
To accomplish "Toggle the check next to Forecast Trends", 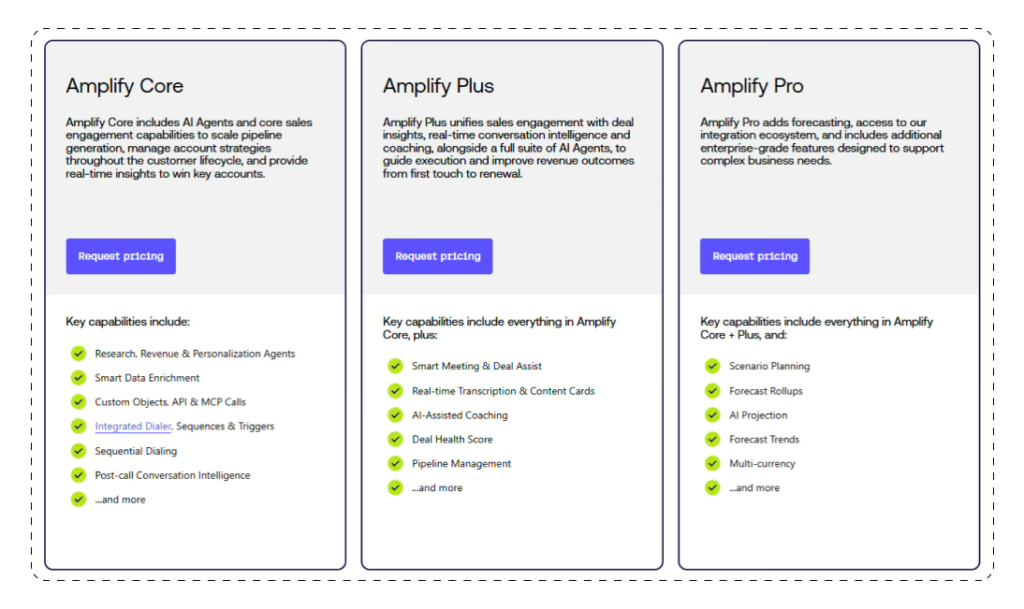I will [712, 439].
